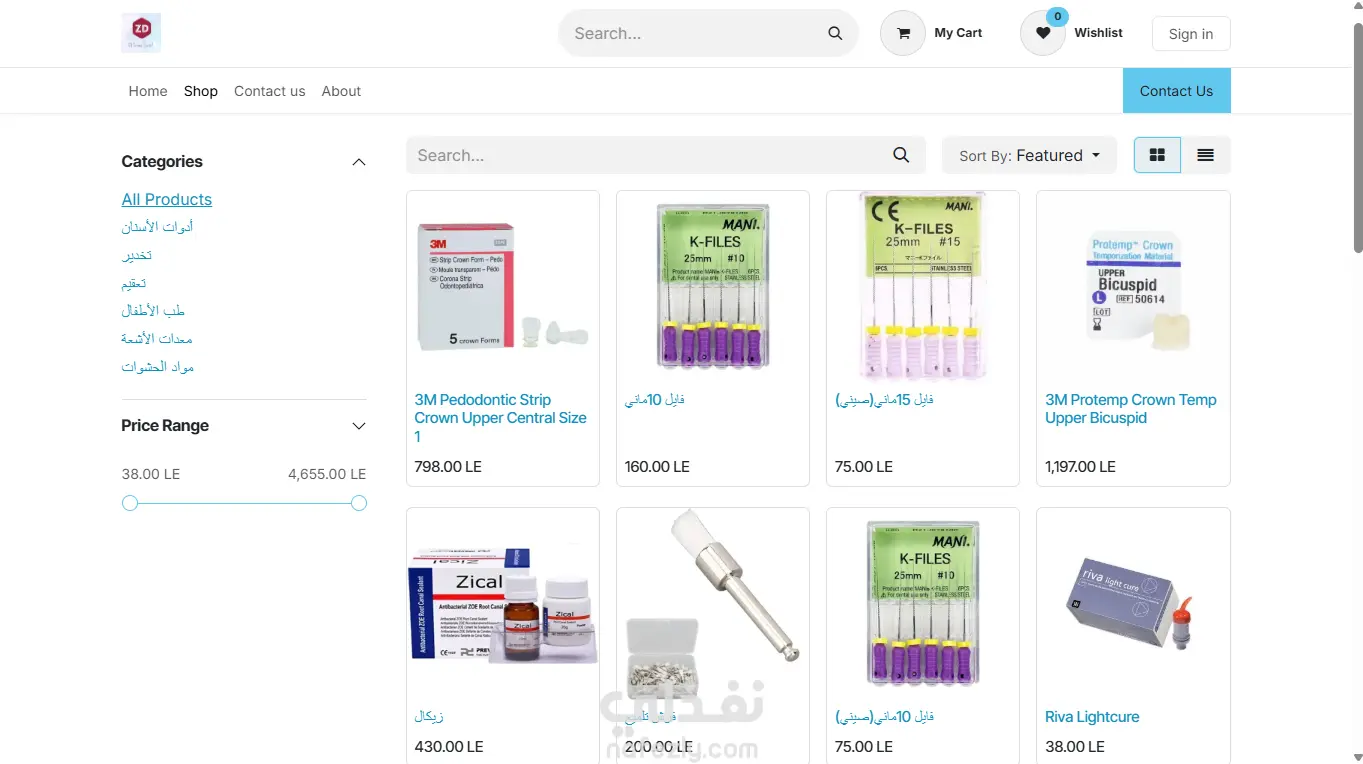1363x764 pixels.
Task: Click the ZD store logo
Action: tap(141, 33)
